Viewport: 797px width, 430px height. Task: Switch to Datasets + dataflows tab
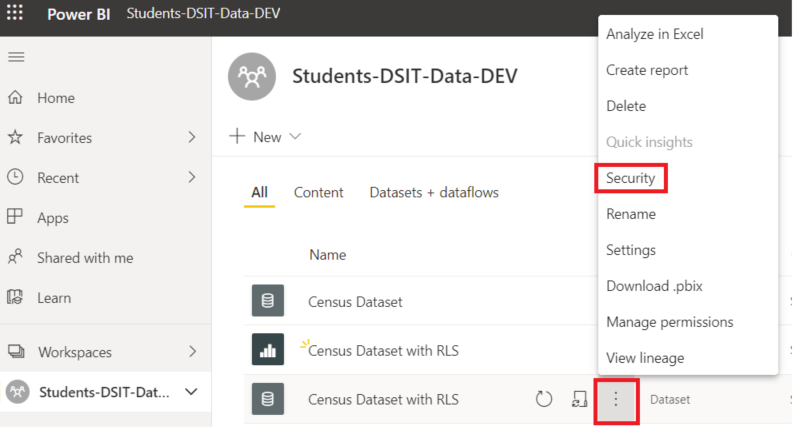434,192
